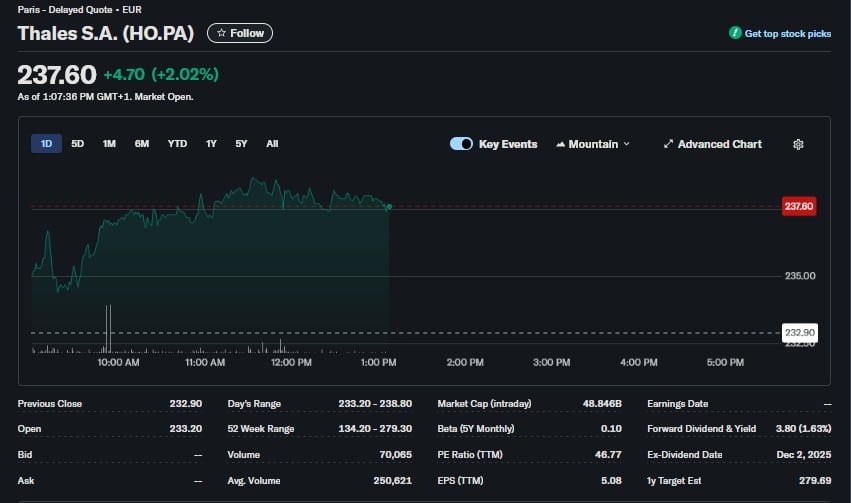Image resolution: width=851 pixels, height=503 pixels.
Task: Open Advanced Chart
Action: (x=713, y=144)
